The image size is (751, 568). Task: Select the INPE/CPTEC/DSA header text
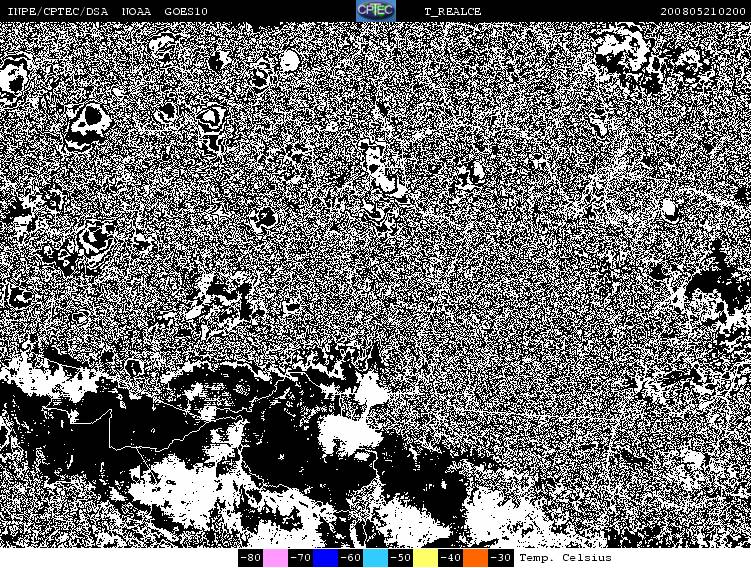tap(57, 11)
